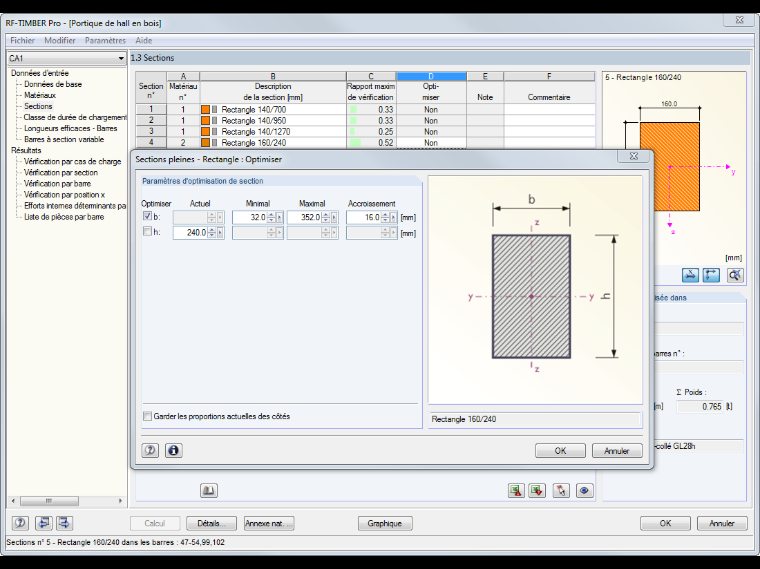
Task: Click arrow button next to Accroissement value
Action: [393, 217]
